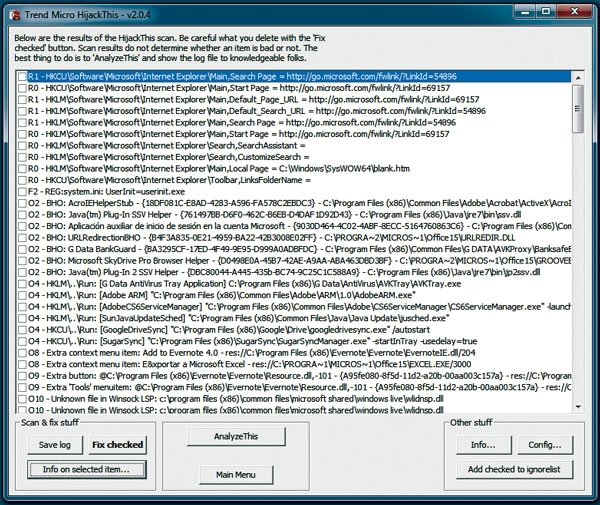Viewport: 600px width, 505px height.
Task: Check the O2 BHO G Data BankGuard entry
Action: coord(22,249)
